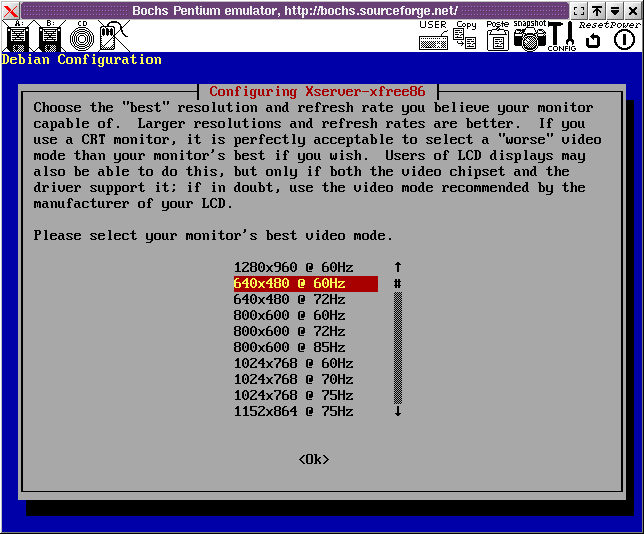
Task: Click the <Ok> button
Action: click(313, 459)
